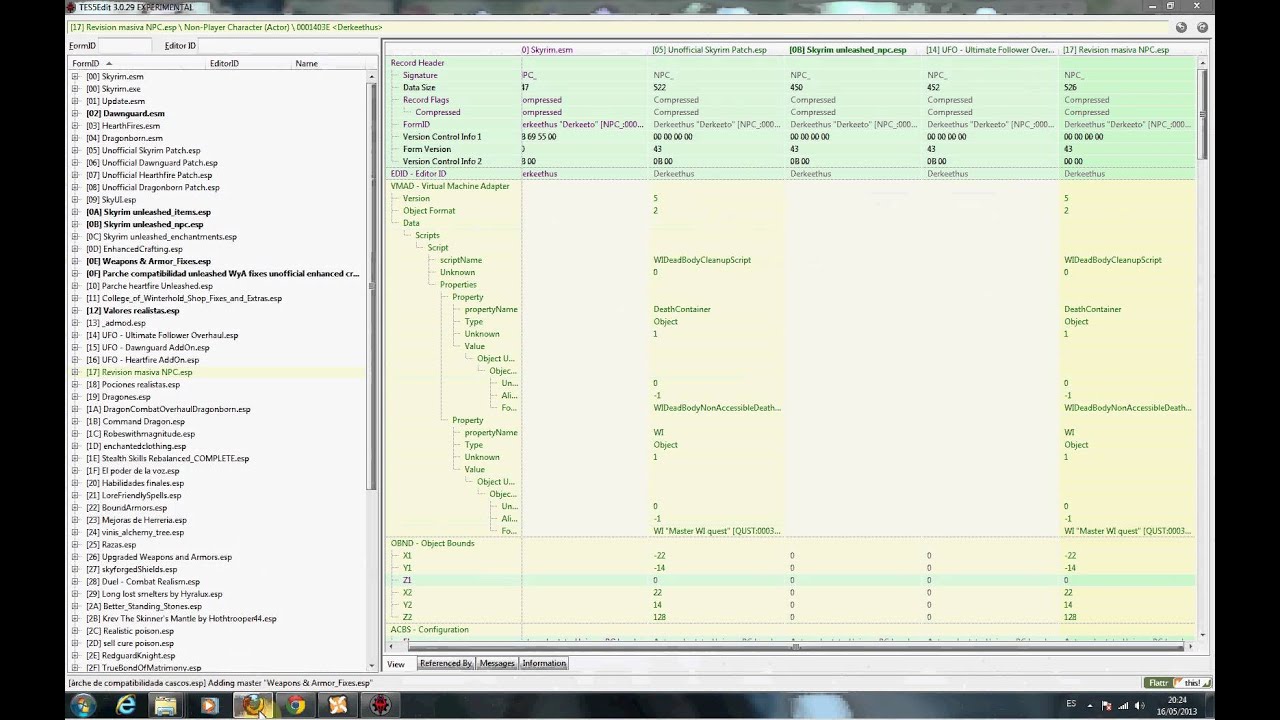This screenshot has width=1280, height=720.
Task: Expand the [2F] TrueBondOfMatrimony.esp node
Action: [75, 667]
